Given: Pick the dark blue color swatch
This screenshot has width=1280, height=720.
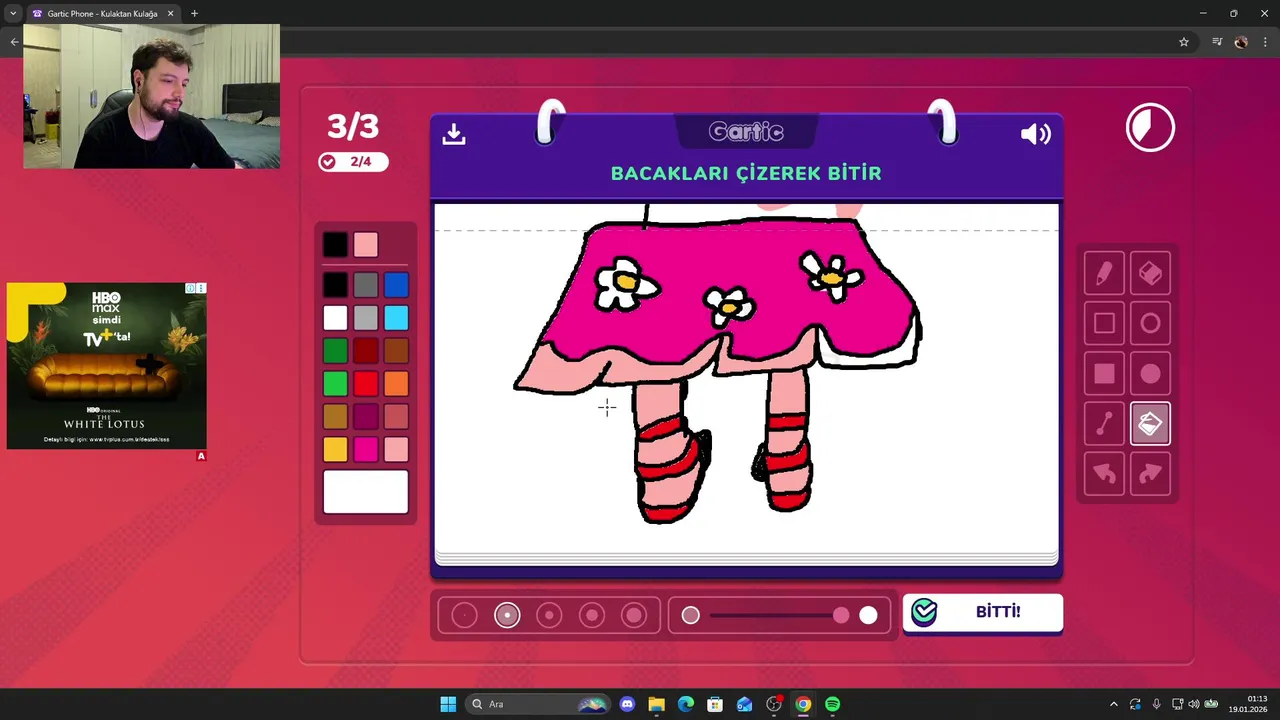Looking at the screenshot, I should click(396, 286).
